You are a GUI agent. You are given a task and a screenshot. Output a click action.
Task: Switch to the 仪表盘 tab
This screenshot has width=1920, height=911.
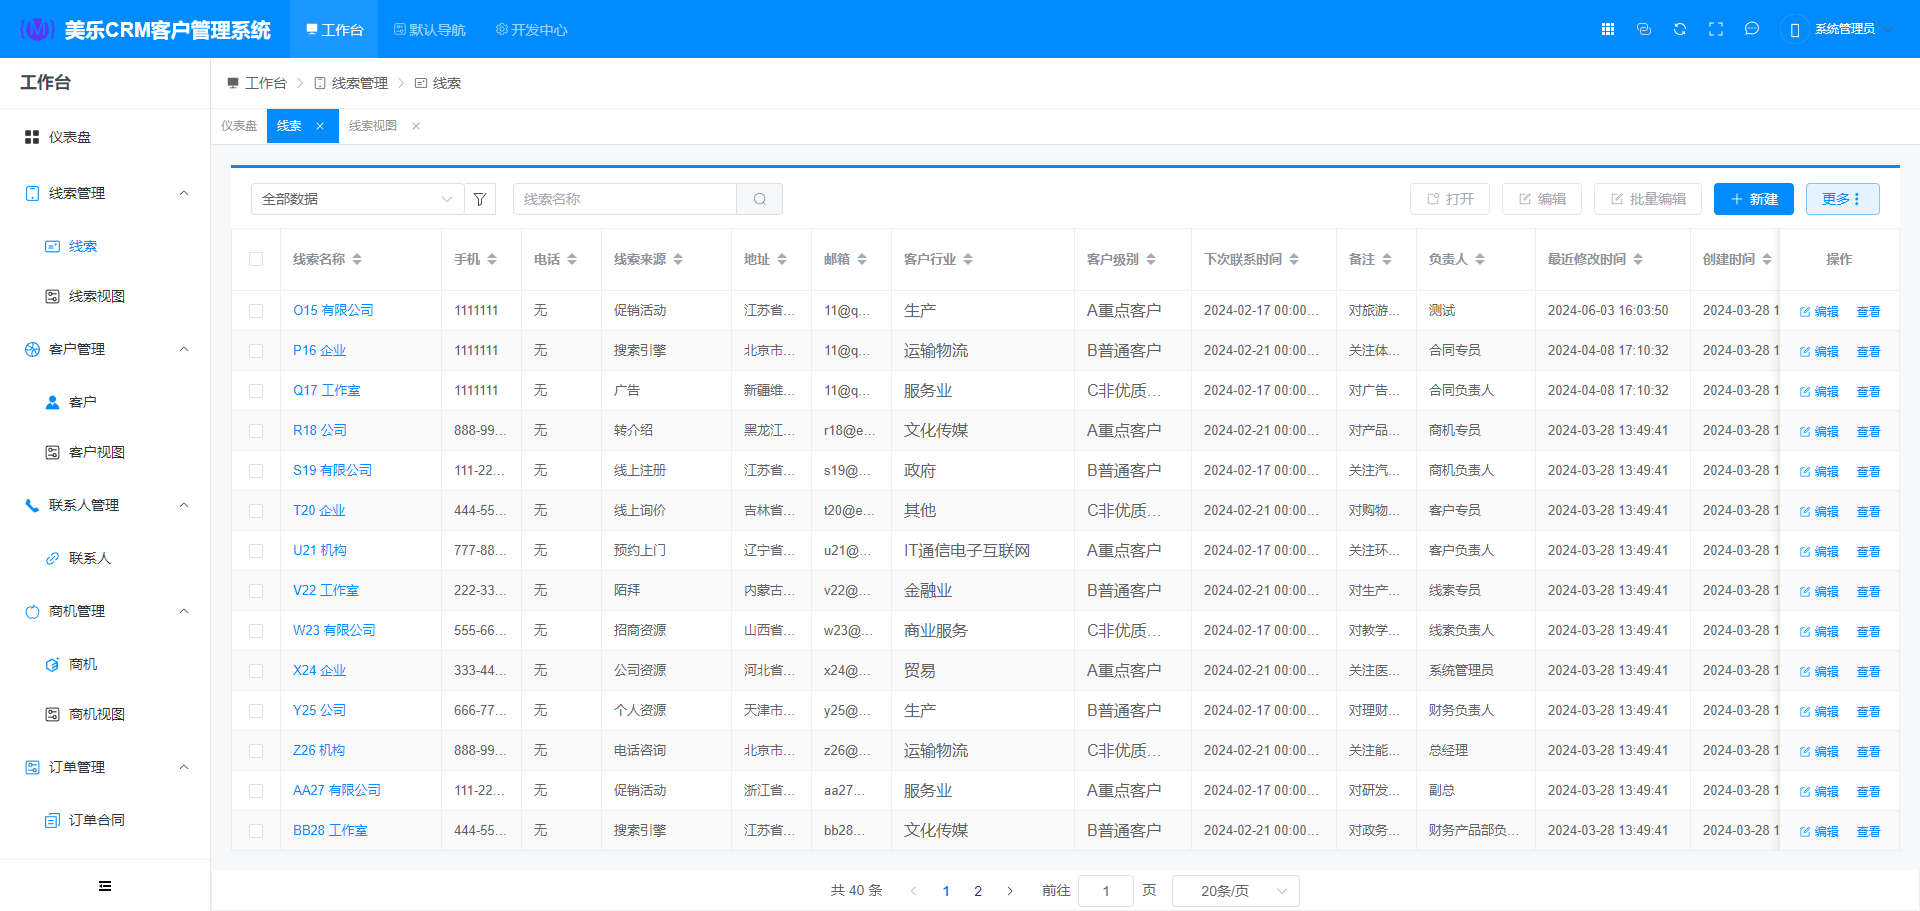239,126
